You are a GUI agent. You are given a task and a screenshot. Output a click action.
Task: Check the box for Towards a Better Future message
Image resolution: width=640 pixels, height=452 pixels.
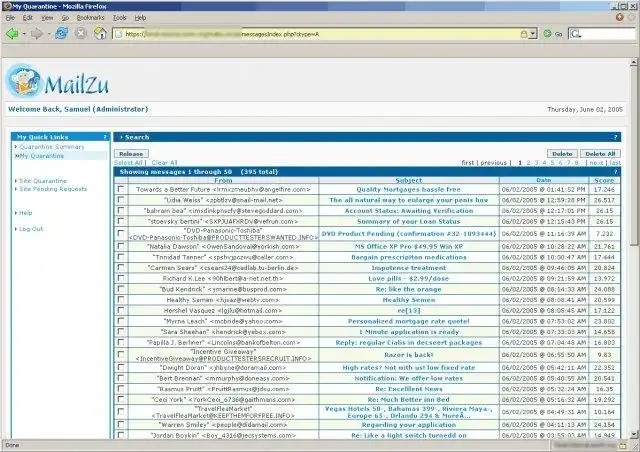pos(121,189)
